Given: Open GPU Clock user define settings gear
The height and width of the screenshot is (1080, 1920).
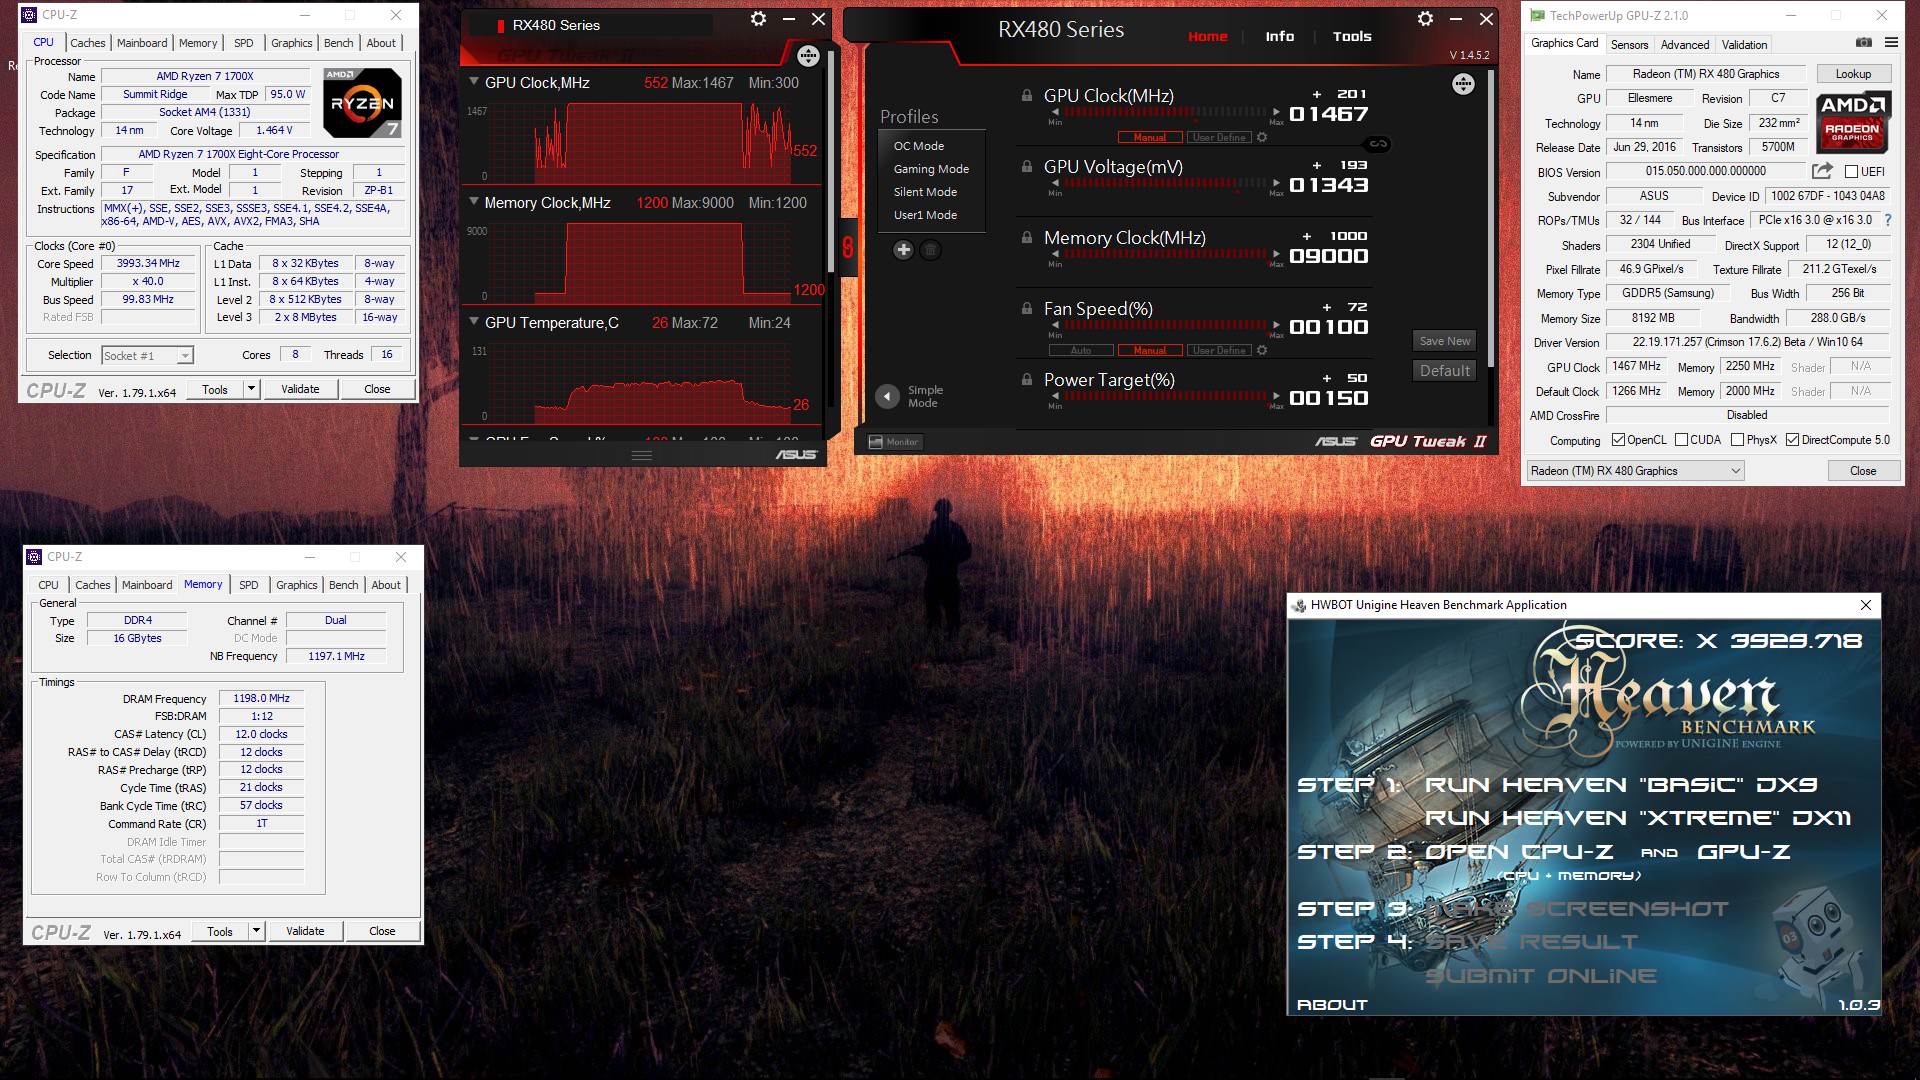Looking at the screenshot, I should click(1262, 137).
